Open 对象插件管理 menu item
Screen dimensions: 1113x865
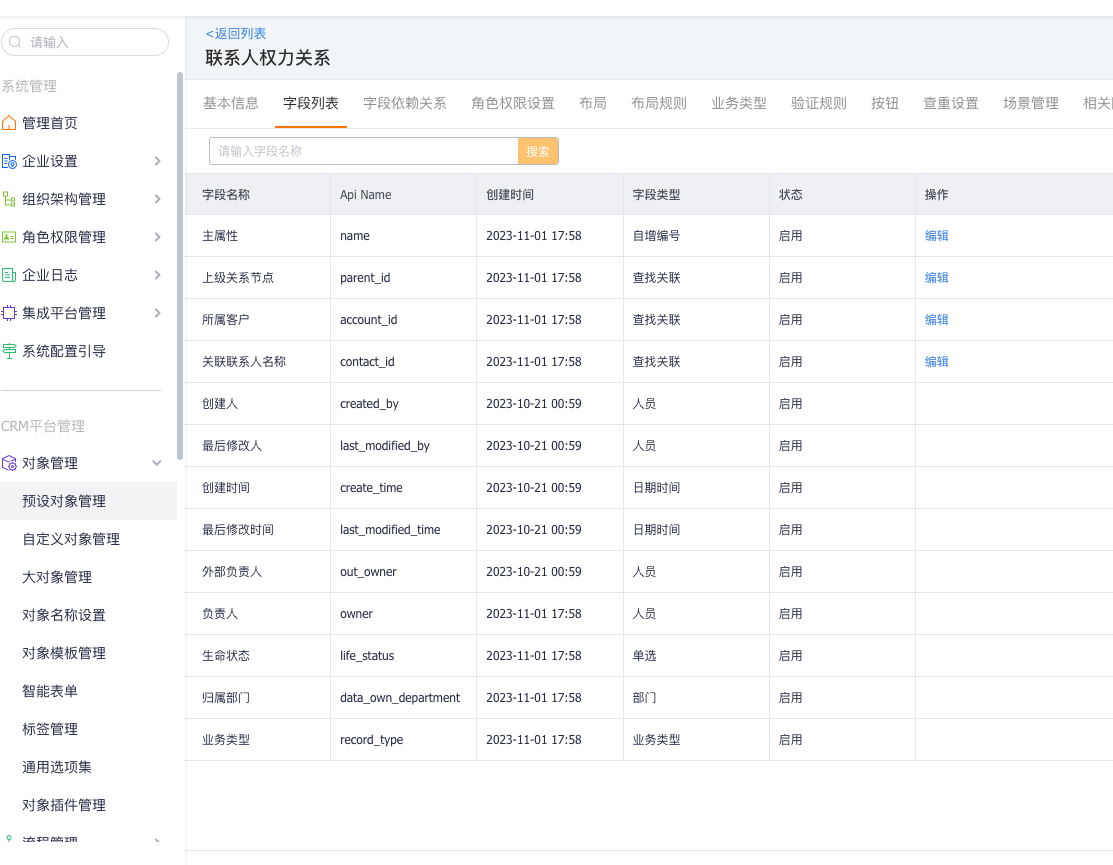64,805
